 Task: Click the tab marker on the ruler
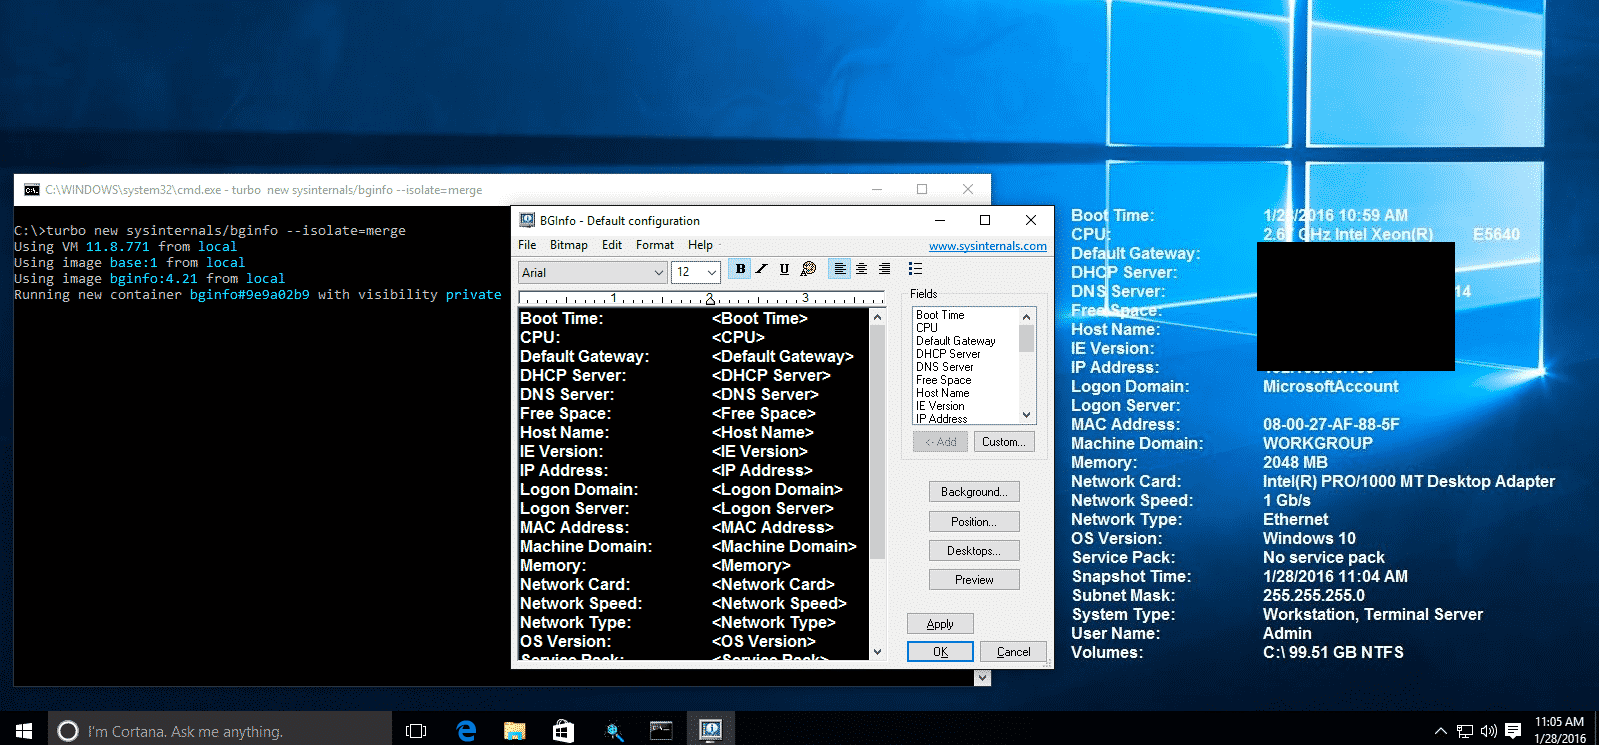710,299
